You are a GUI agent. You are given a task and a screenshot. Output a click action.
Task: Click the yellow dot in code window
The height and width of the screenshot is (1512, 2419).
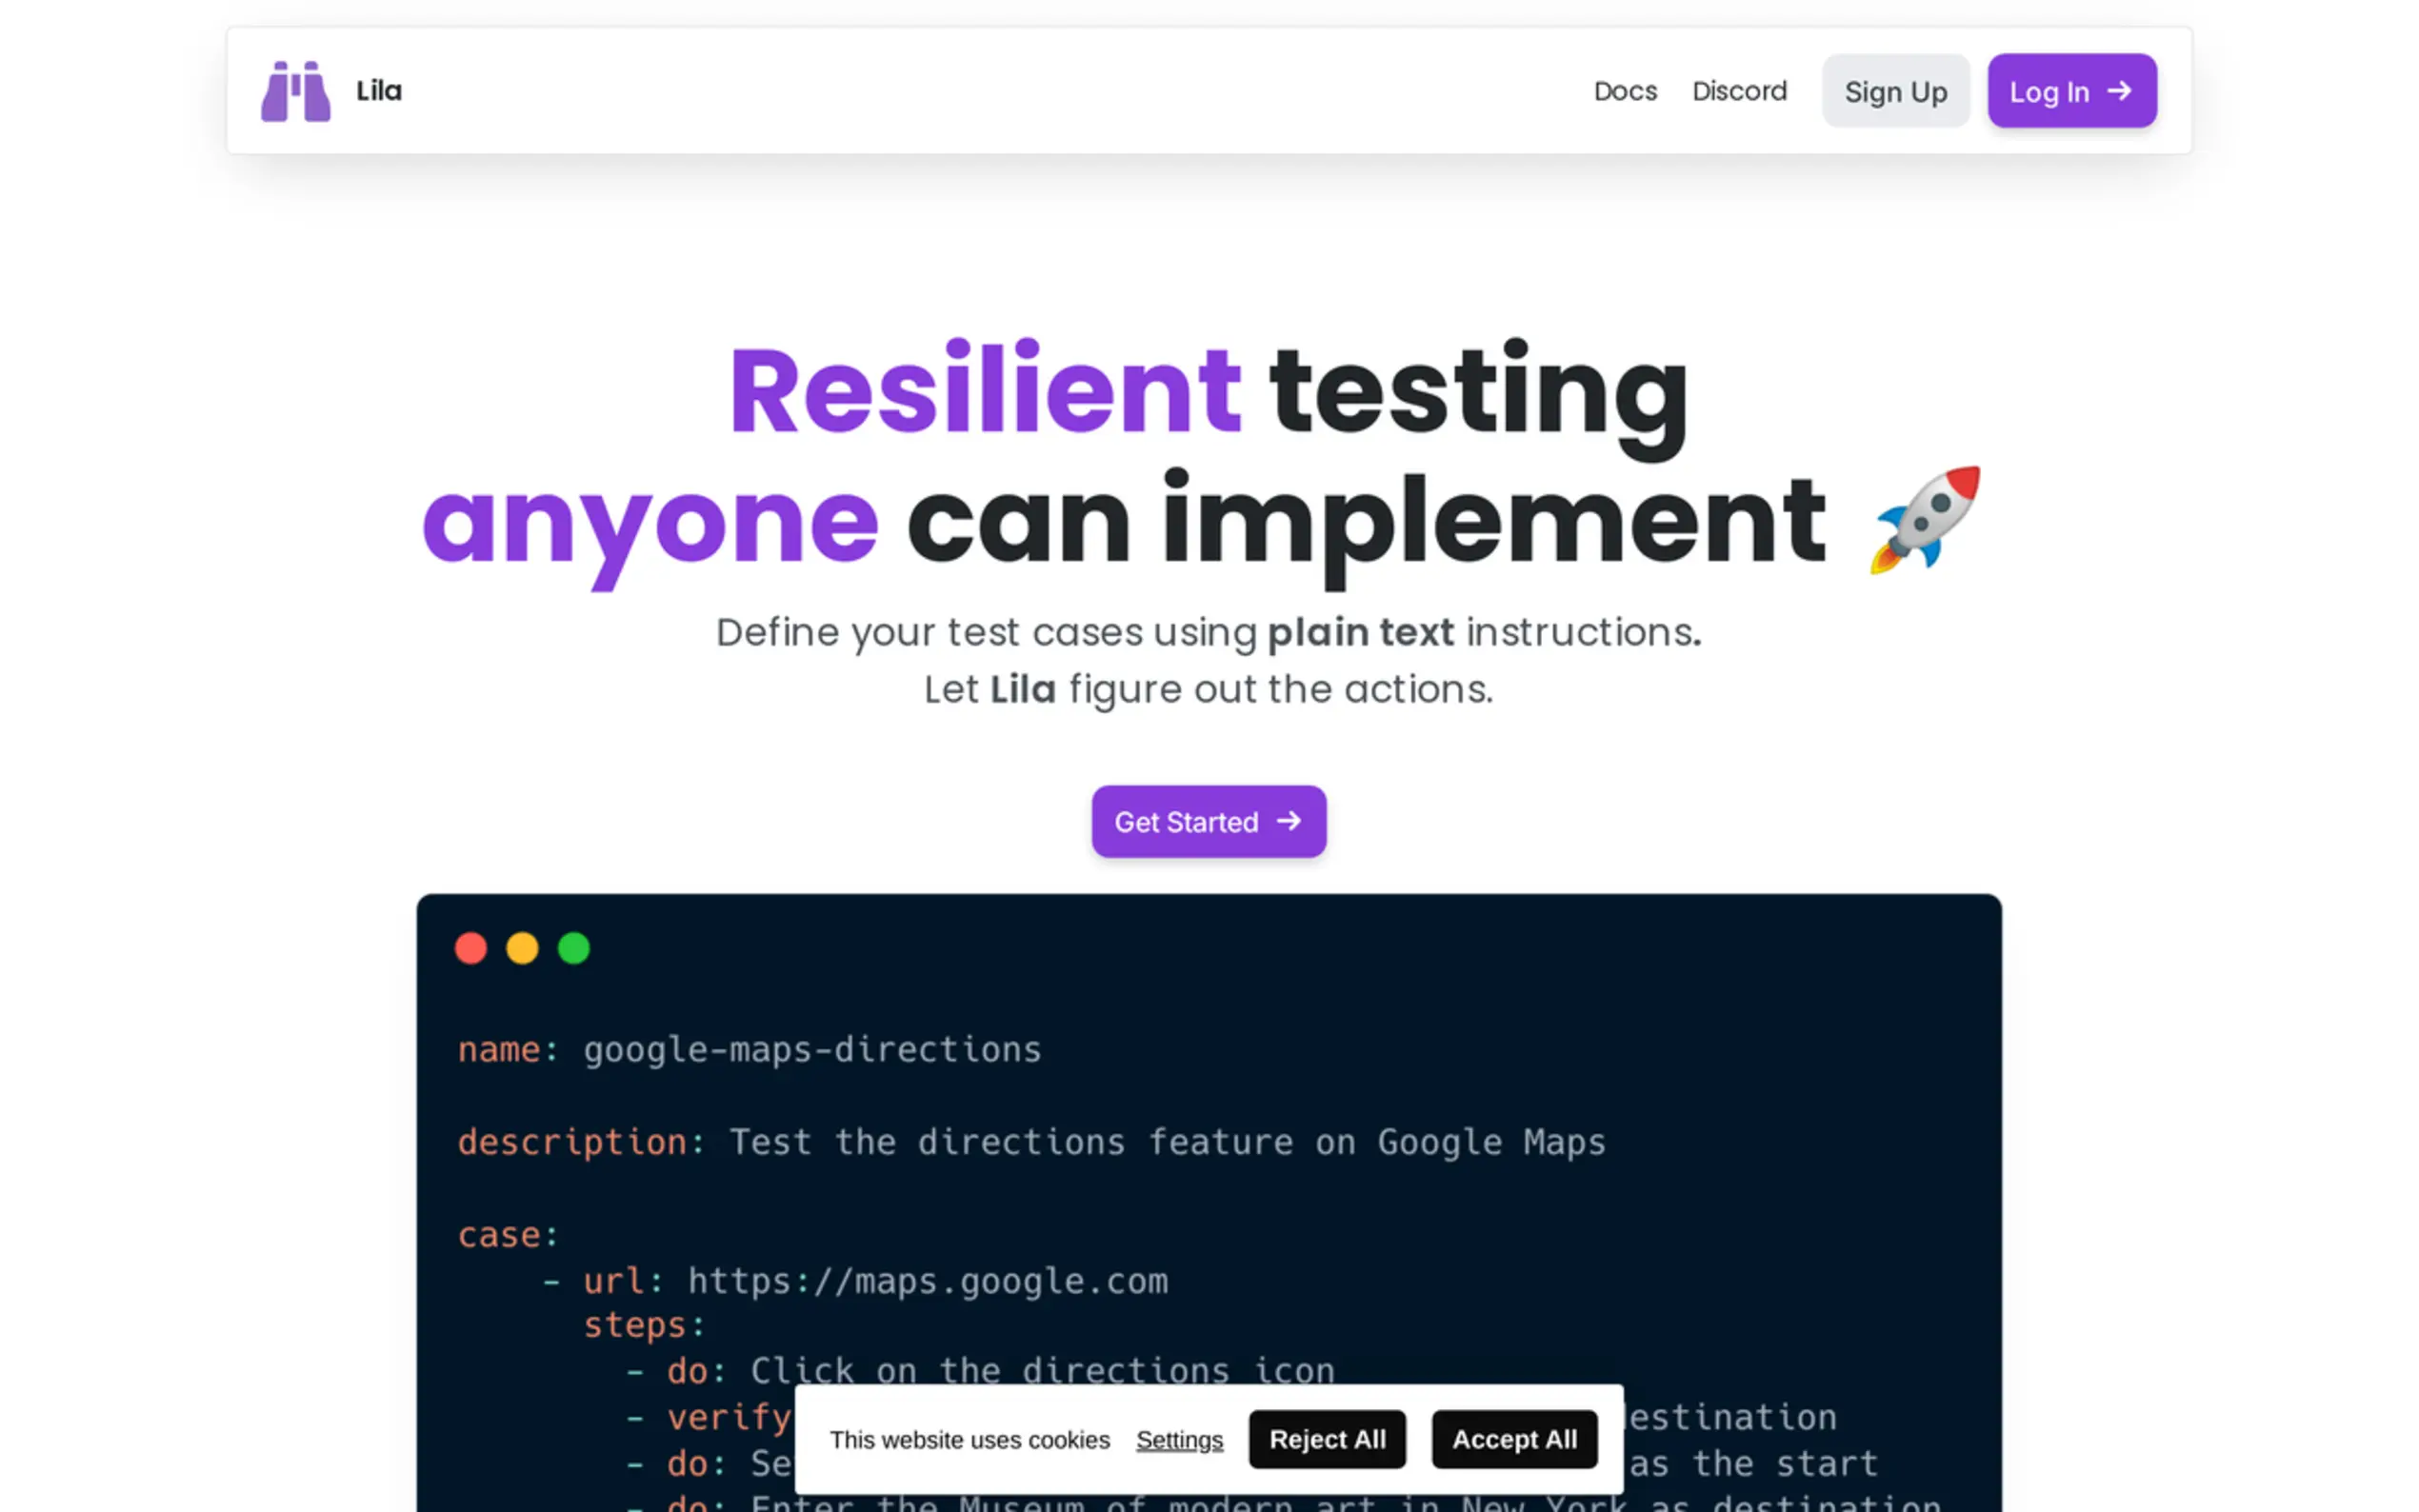coord(522,948)
